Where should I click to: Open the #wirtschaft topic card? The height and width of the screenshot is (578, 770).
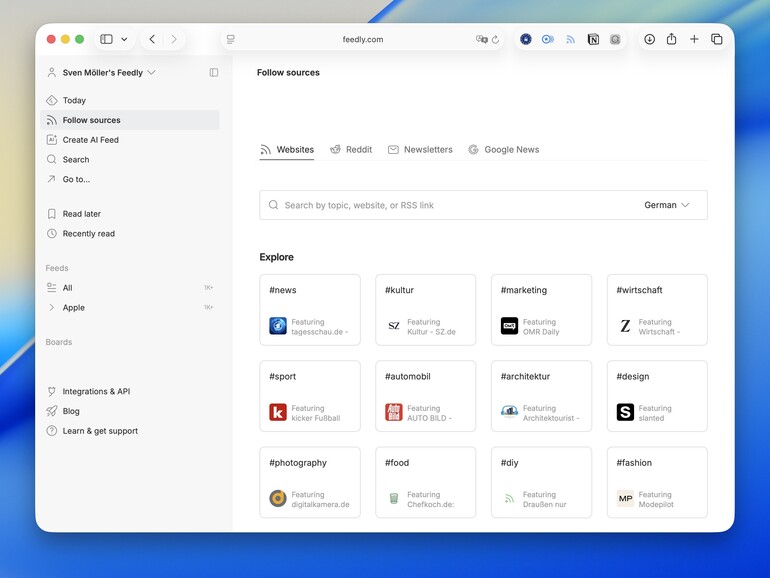coord(658,310)
